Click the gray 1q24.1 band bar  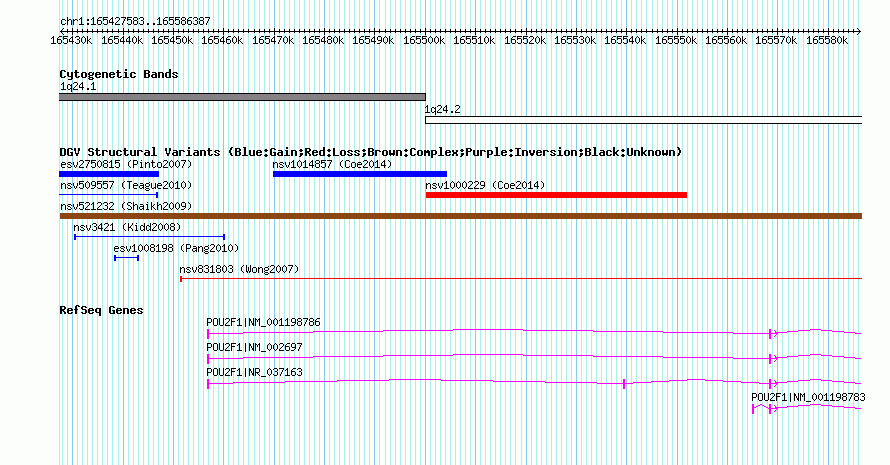242,97
